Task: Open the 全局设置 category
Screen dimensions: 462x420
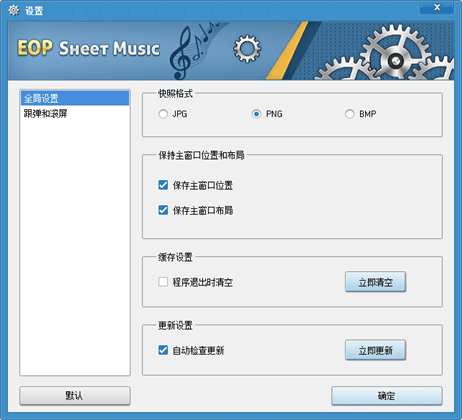Action: [x=75, y=98]
